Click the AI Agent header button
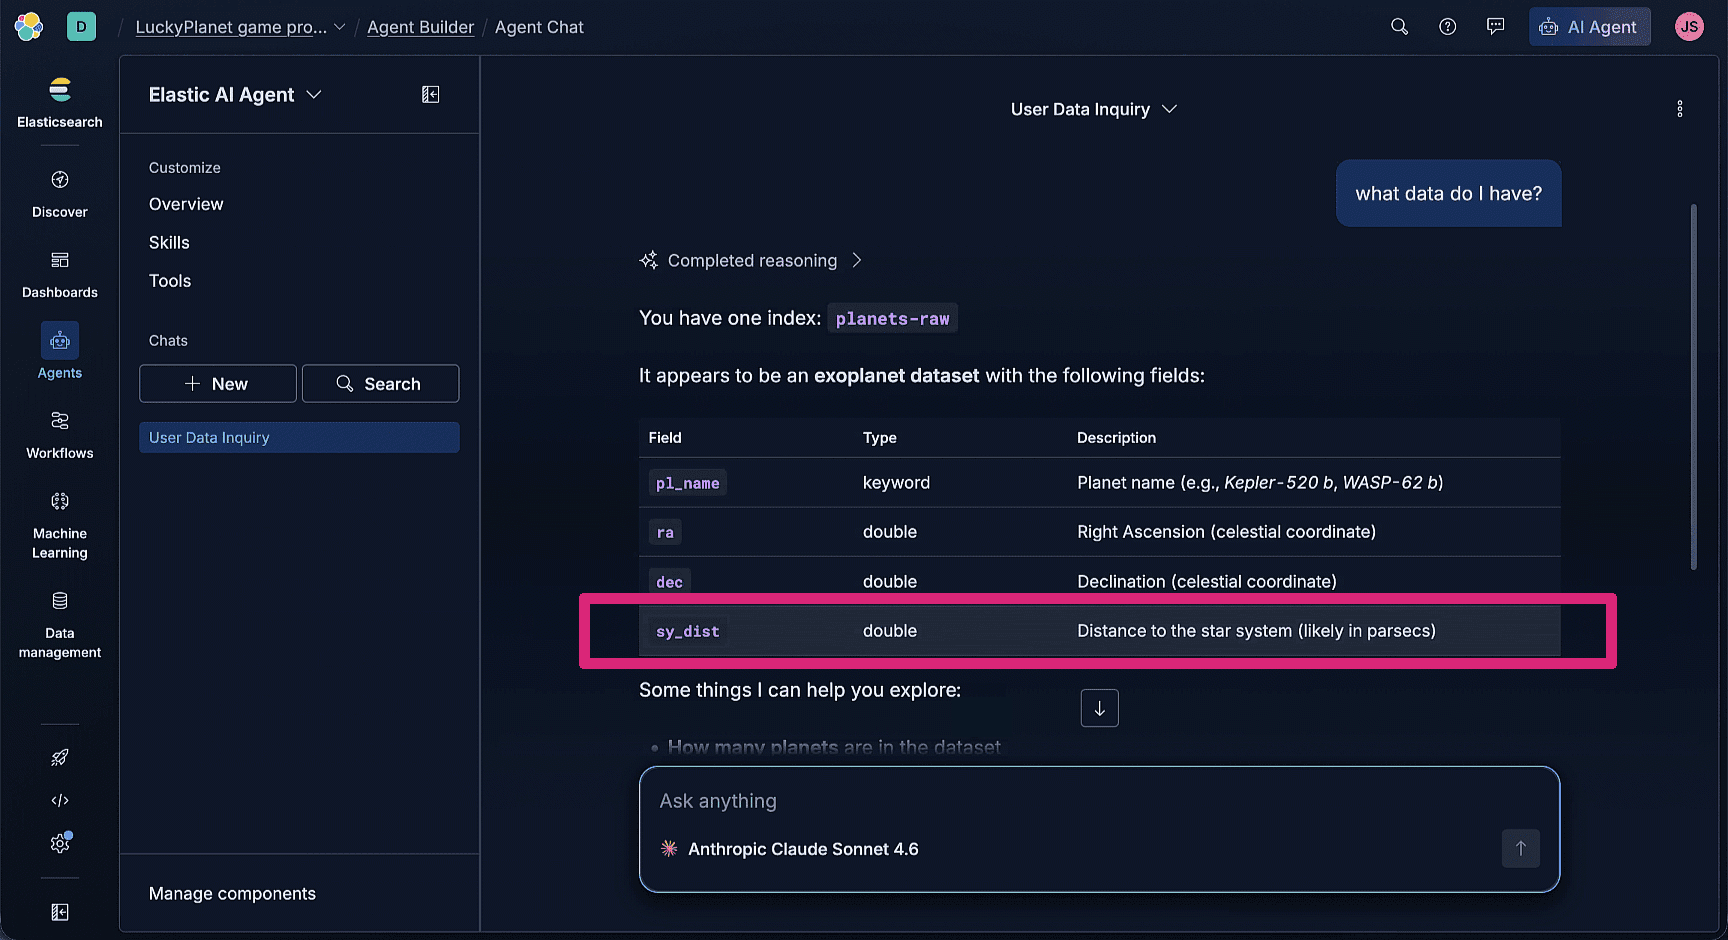 click(x=1589, y=27)
